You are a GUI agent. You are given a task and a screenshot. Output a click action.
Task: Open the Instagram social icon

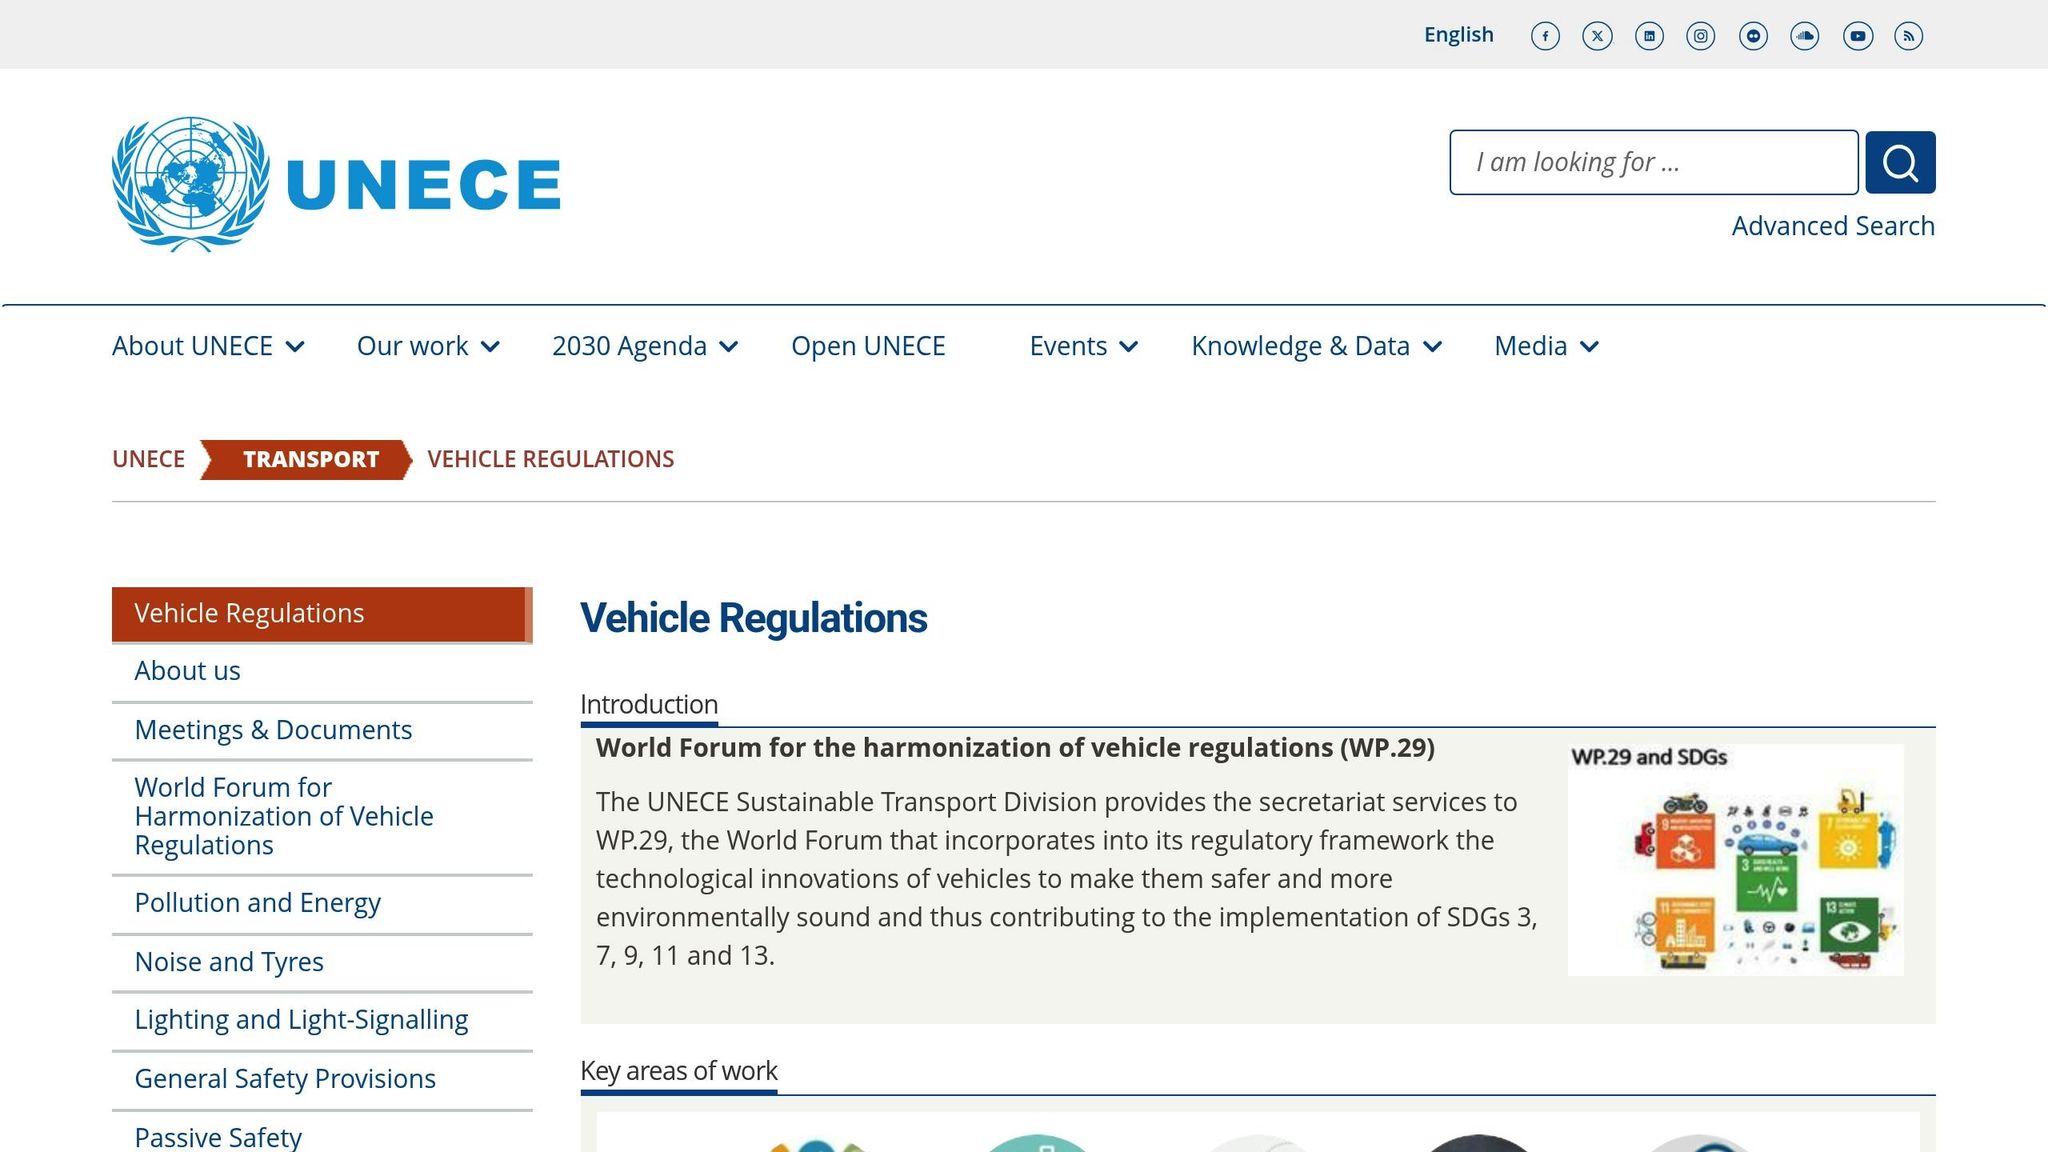1701,36
